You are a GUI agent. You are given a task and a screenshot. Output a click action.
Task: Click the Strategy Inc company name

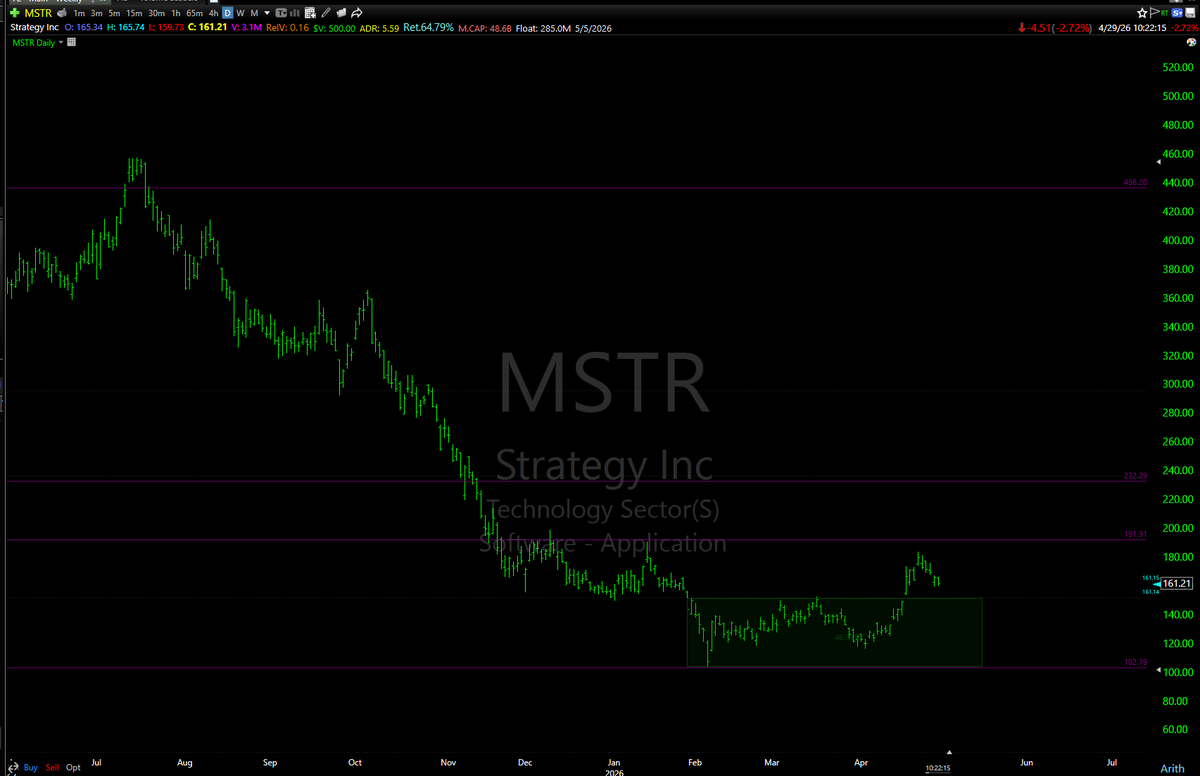(x=34, y=27)
